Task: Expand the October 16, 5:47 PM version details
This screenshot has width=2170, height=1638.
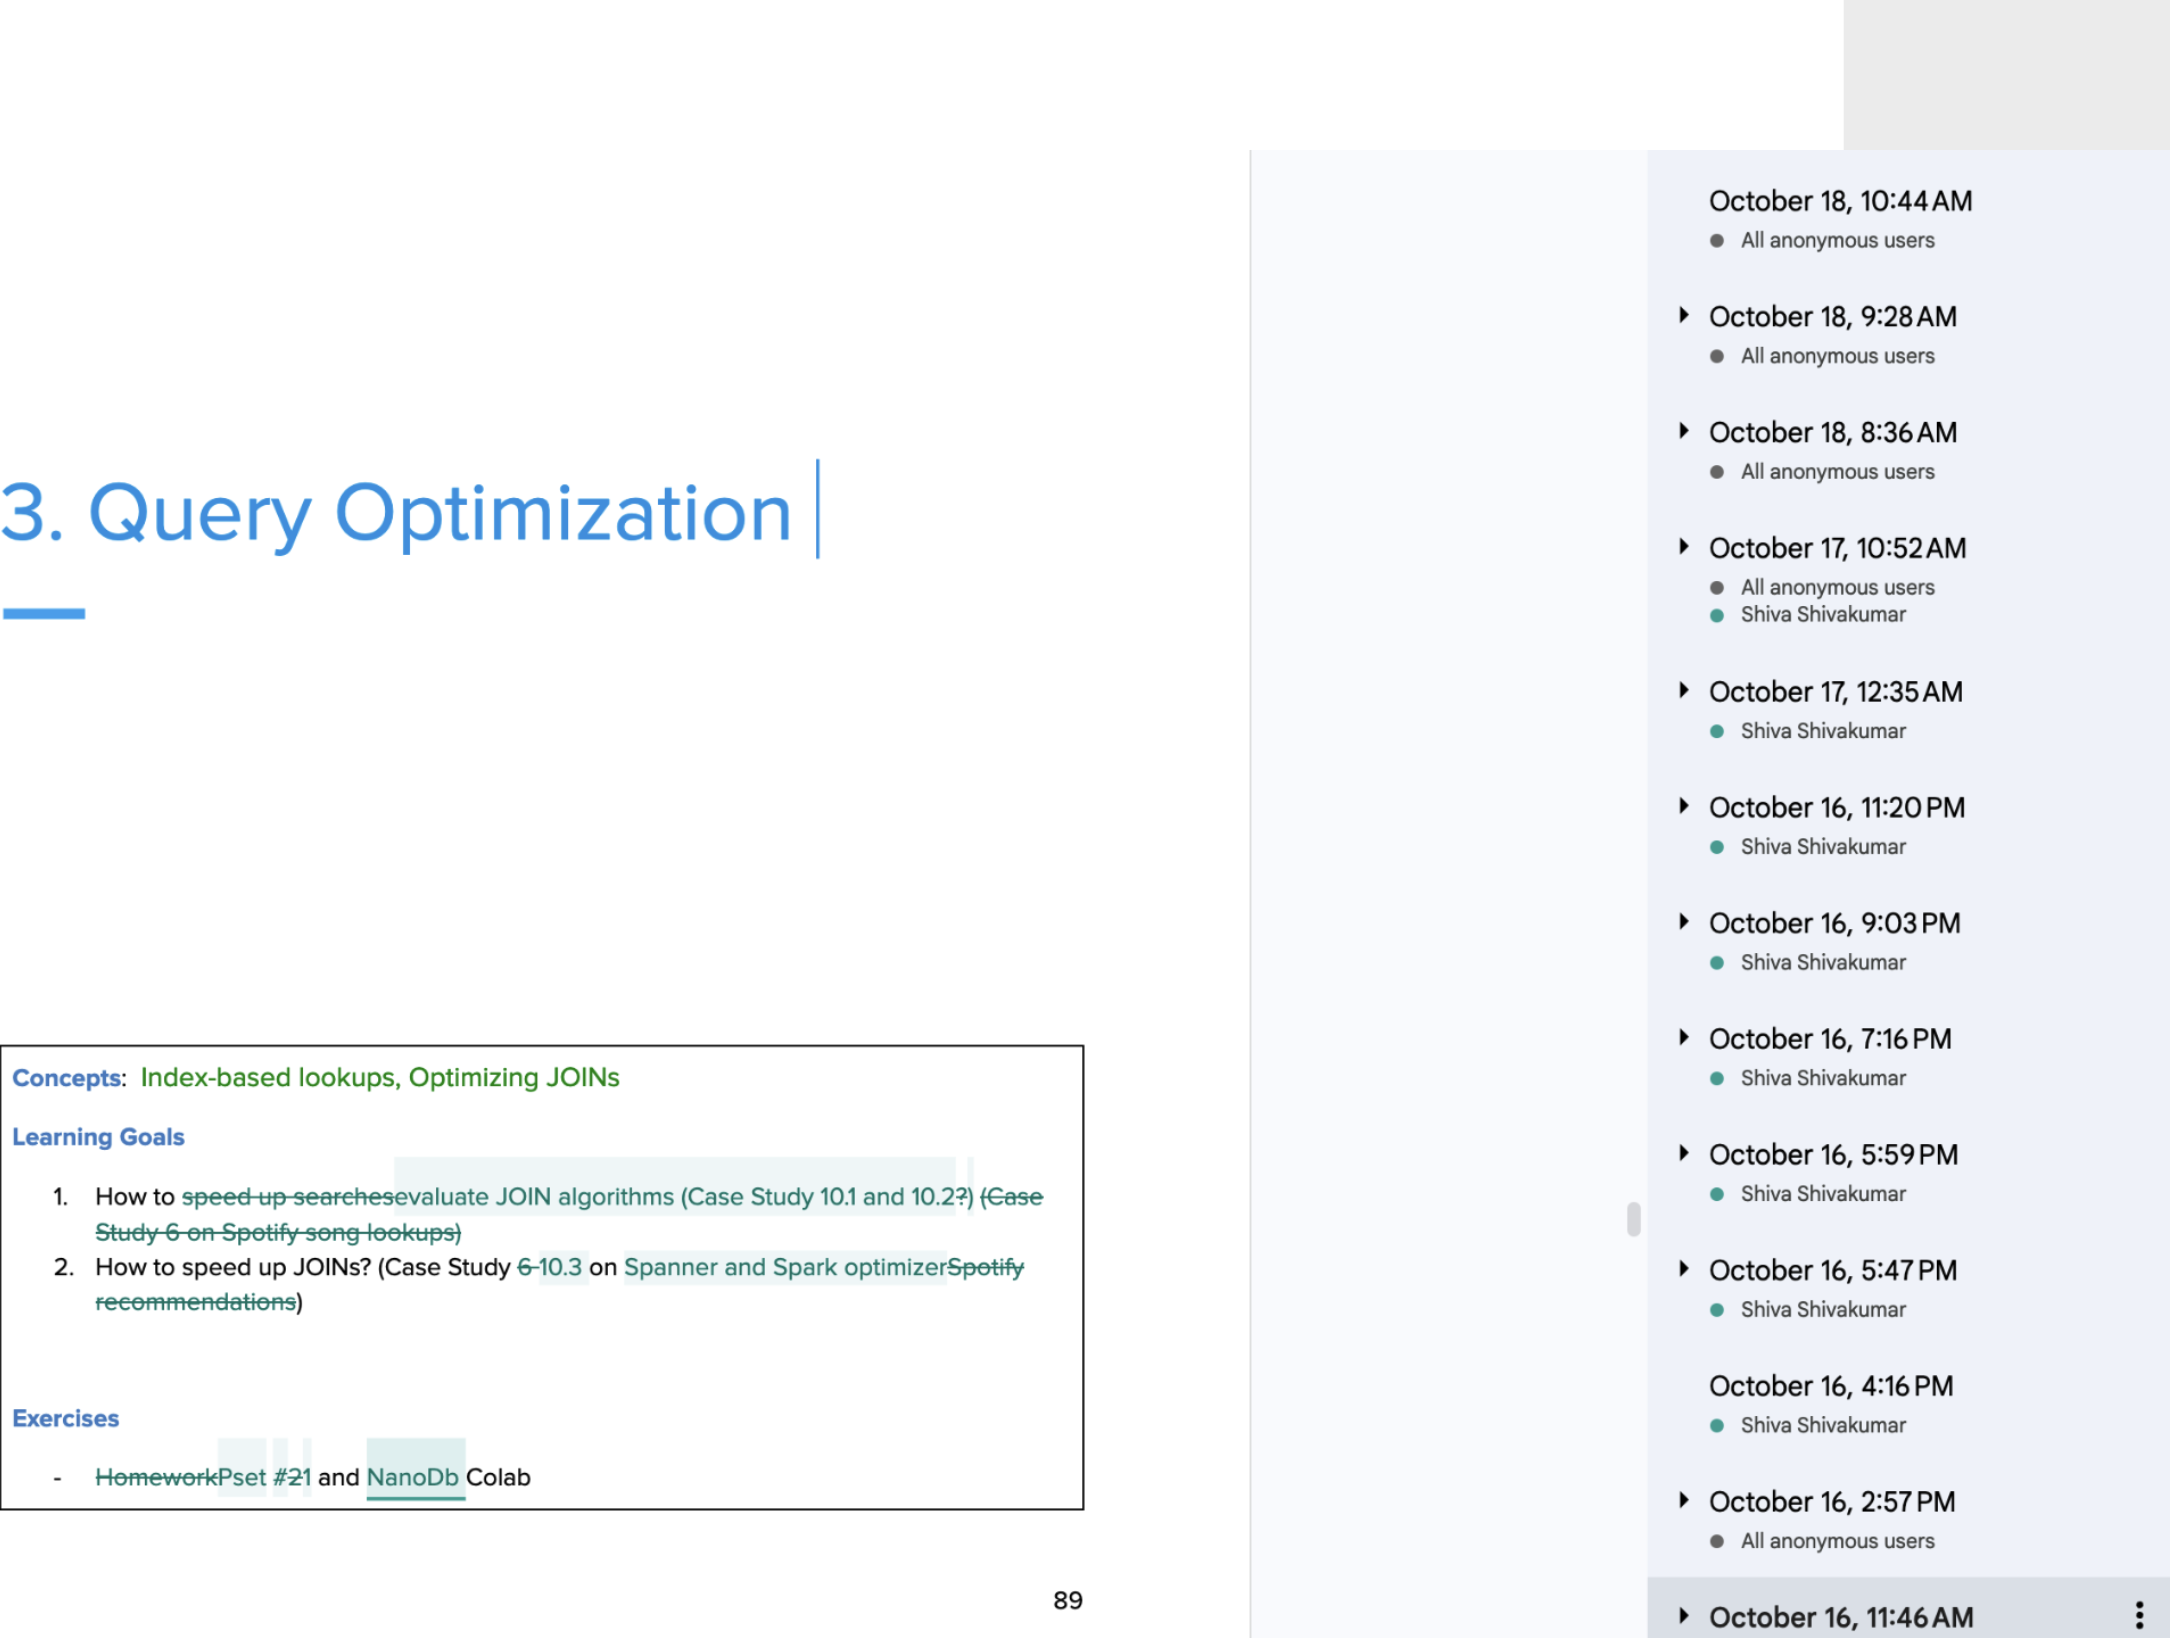Action: coord(1684,1269)
